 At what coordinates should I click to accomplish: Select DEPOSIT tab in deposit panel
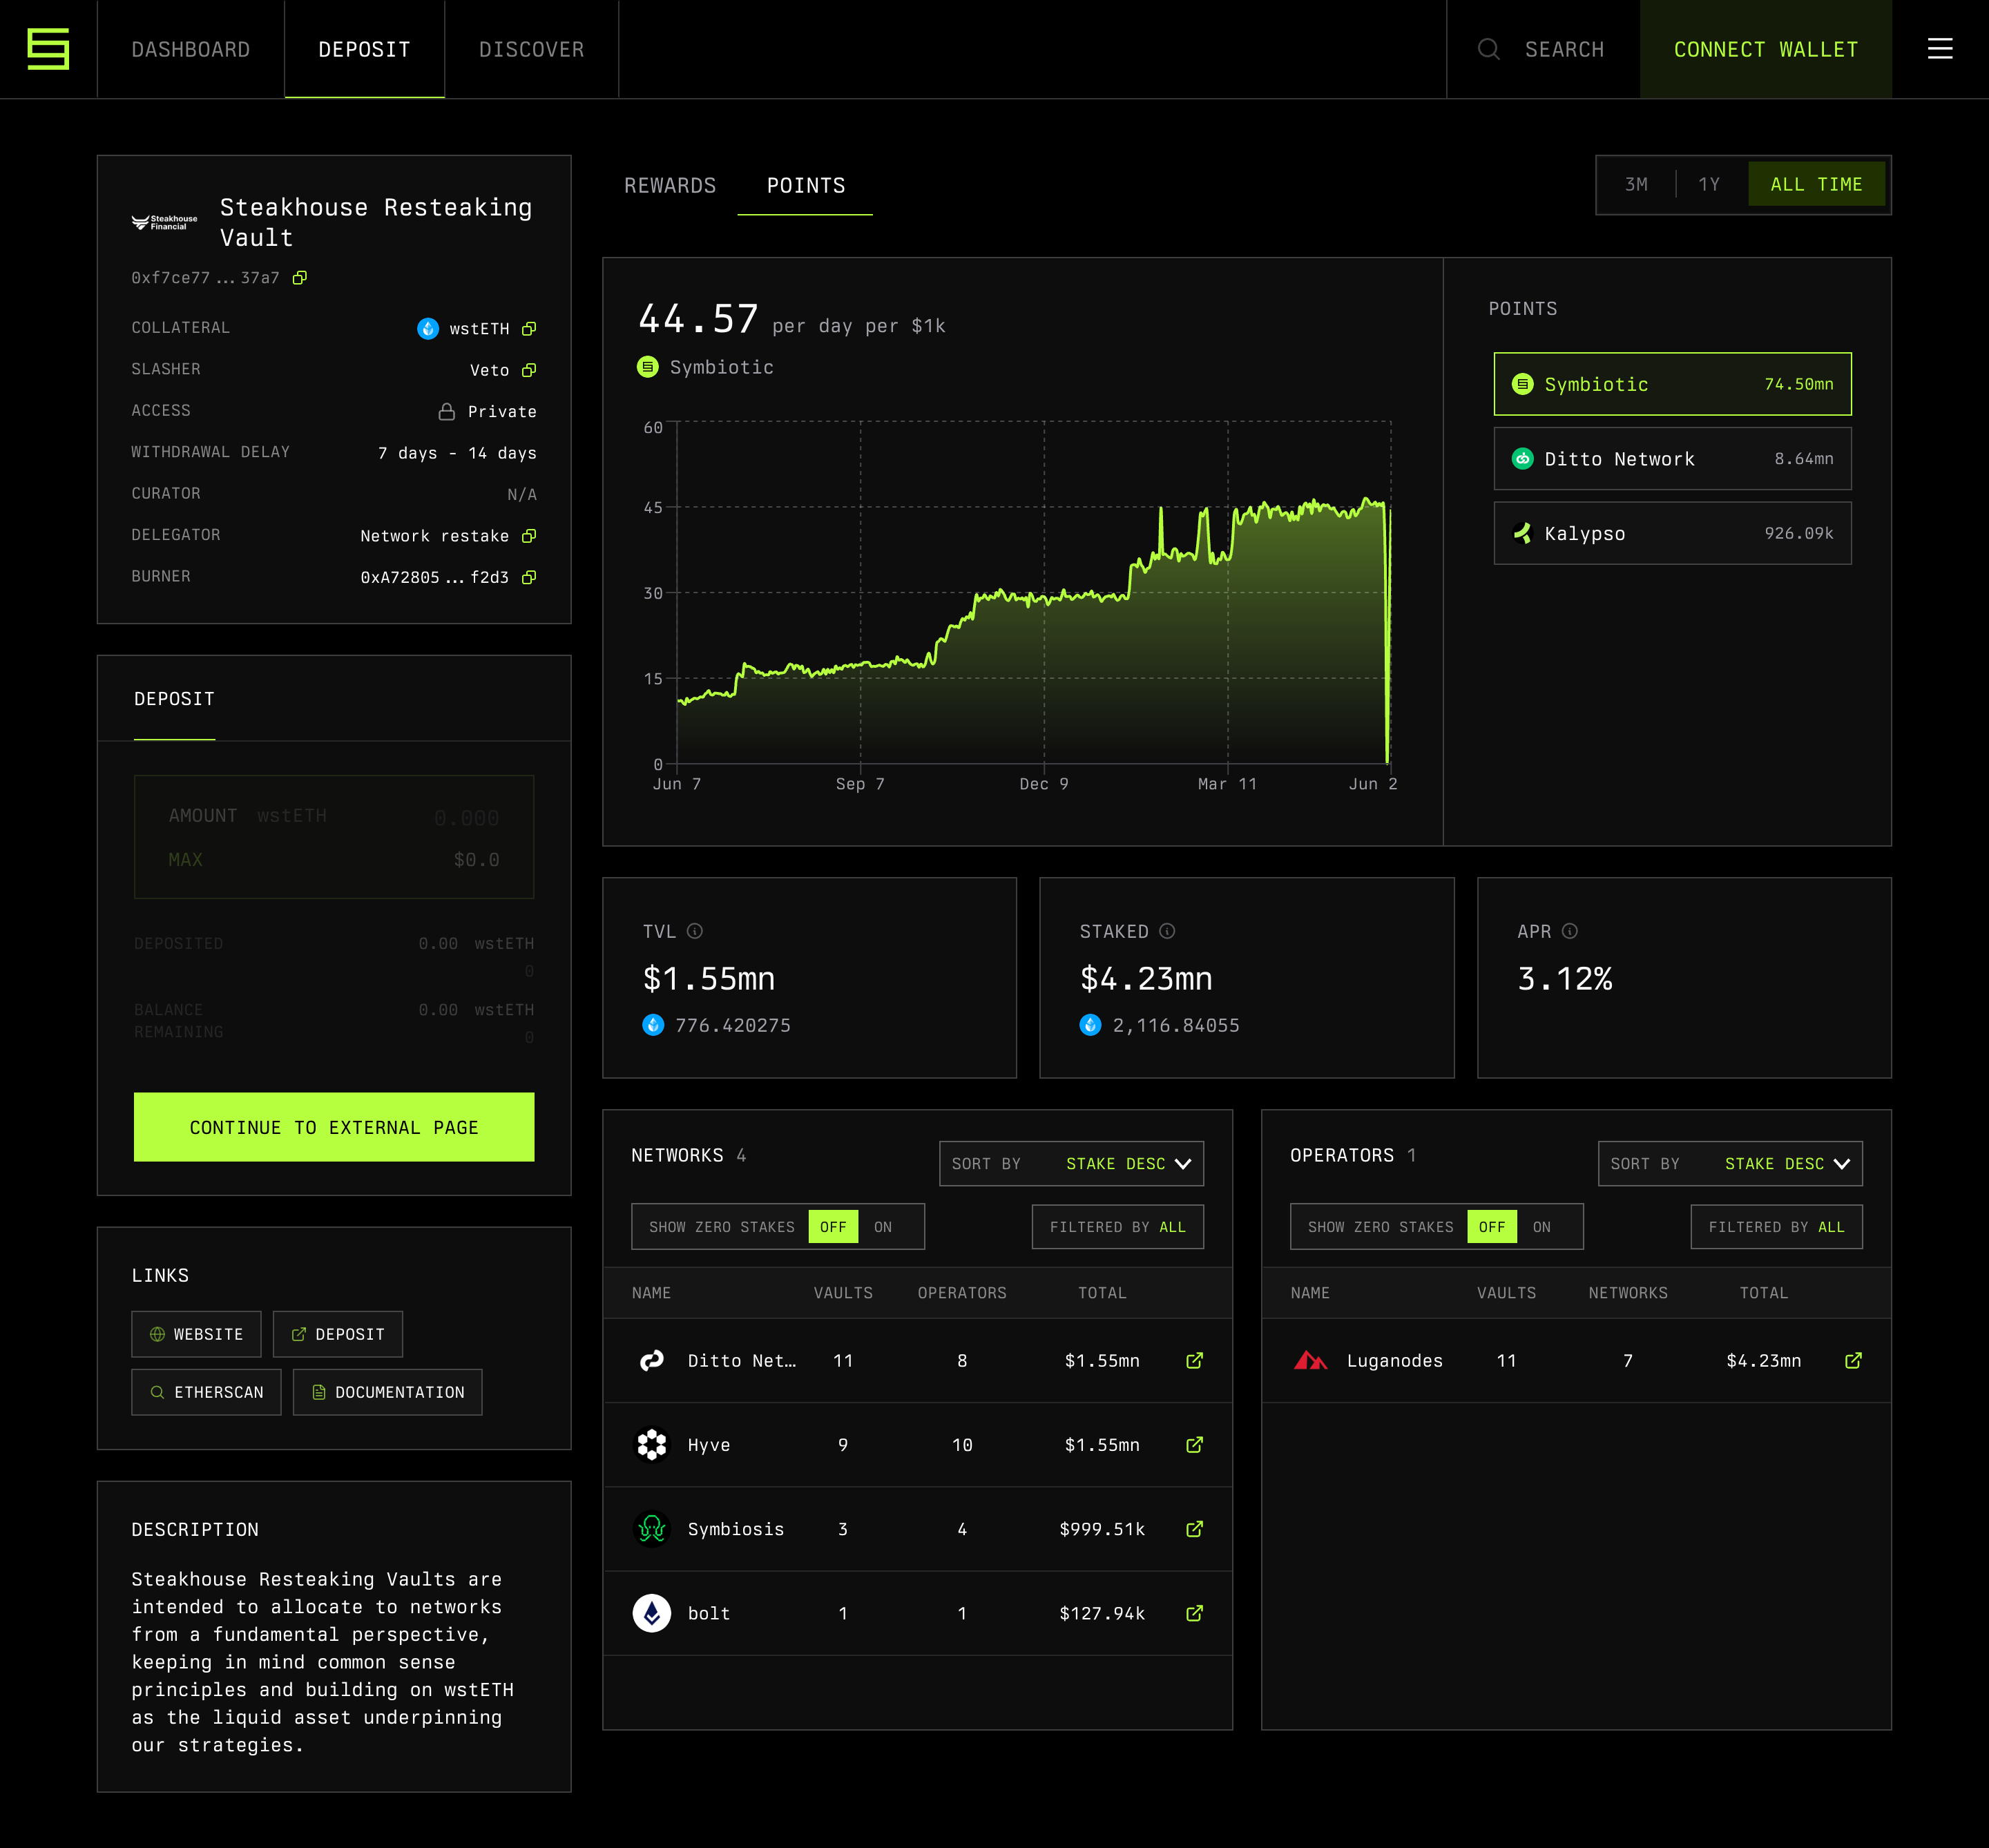coord(175,699)
